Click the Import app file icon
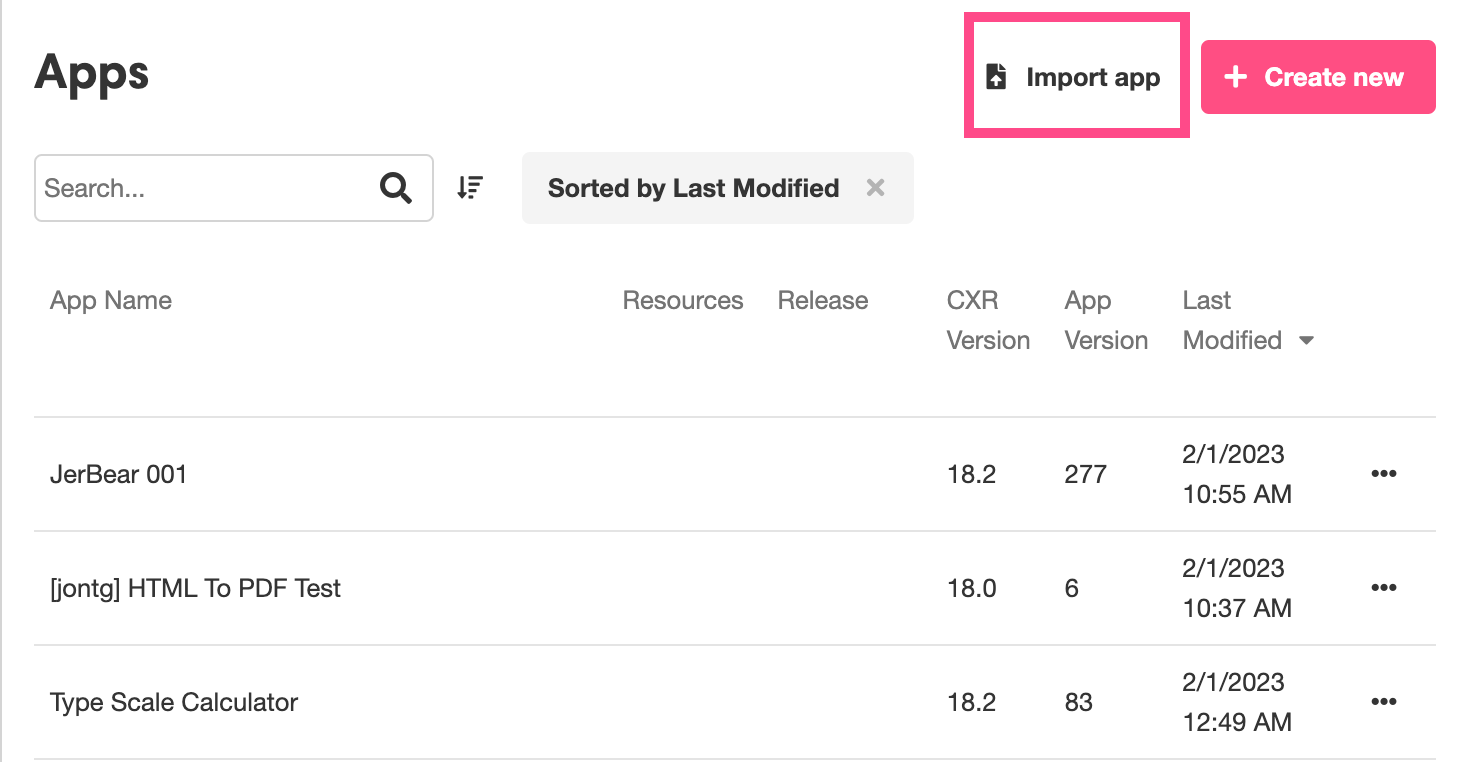Image resolution: width=1460 pixels, height=762 pixels. tap(996, 77)
